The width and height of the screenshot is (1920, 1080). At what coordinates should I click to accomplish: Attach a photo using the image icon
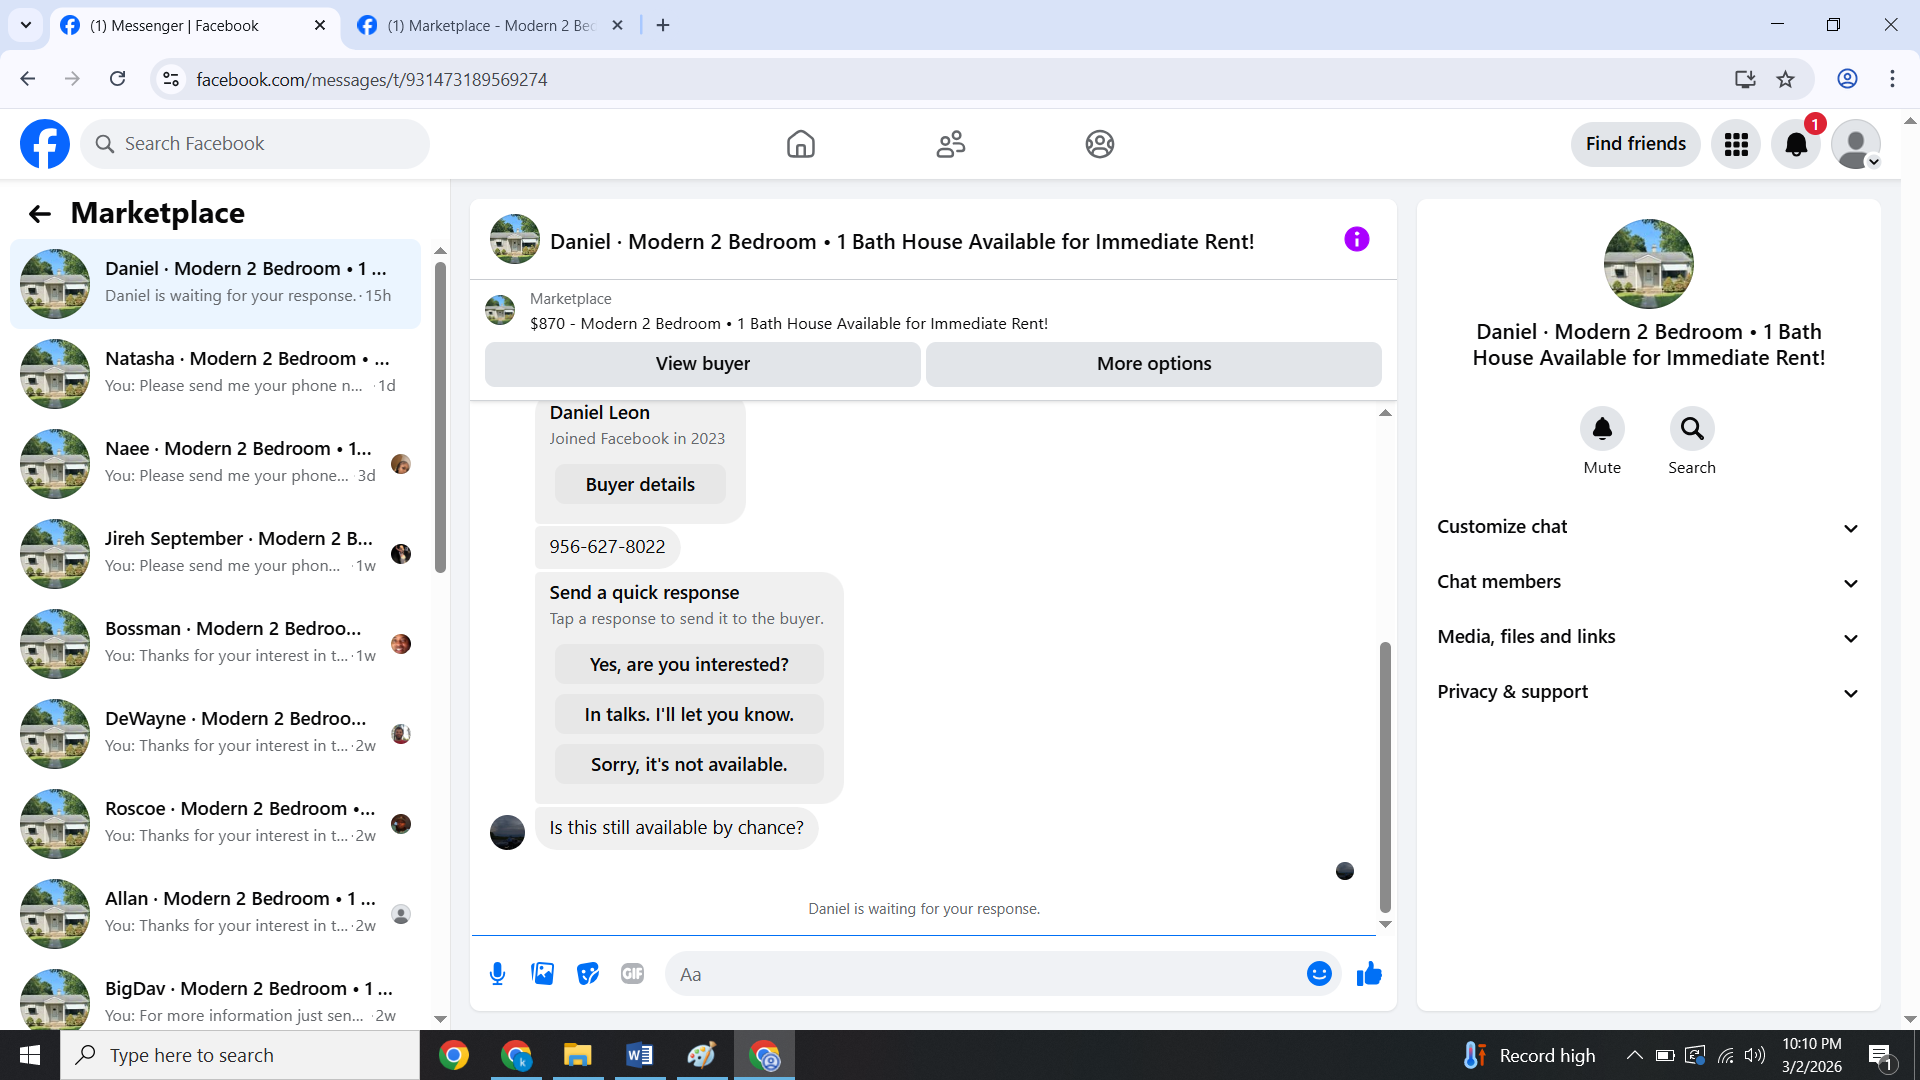tap(542, 973)
